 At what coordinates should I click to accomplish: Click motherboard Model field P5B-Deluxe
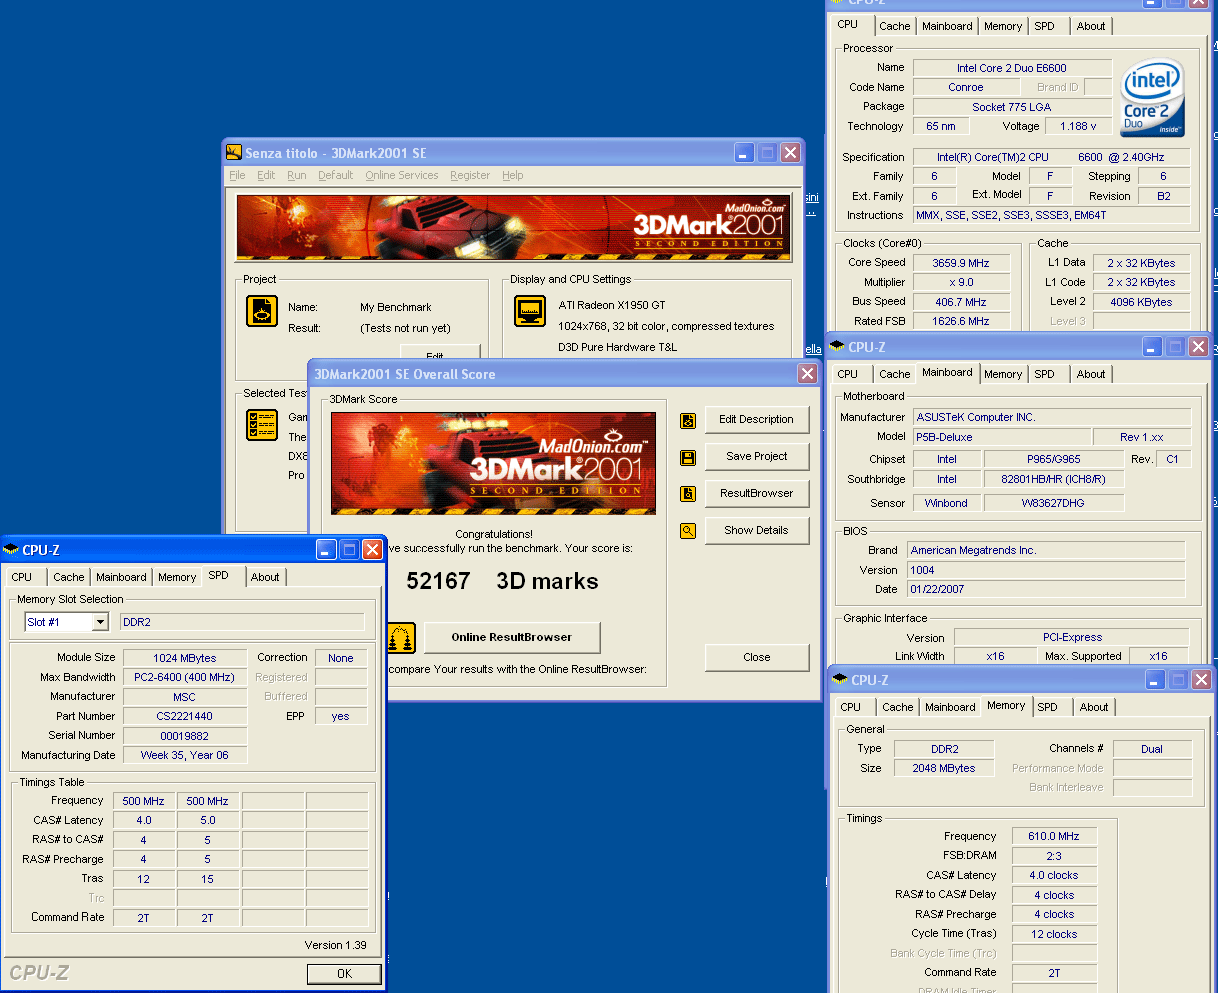[1001, 437]
